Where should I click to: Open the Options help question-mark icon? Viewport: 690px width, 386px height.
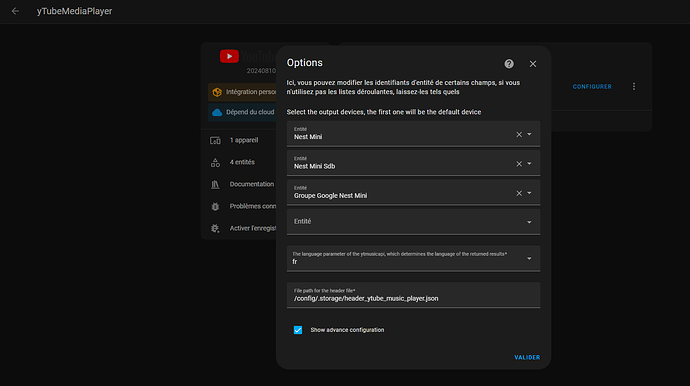(509, 64)
